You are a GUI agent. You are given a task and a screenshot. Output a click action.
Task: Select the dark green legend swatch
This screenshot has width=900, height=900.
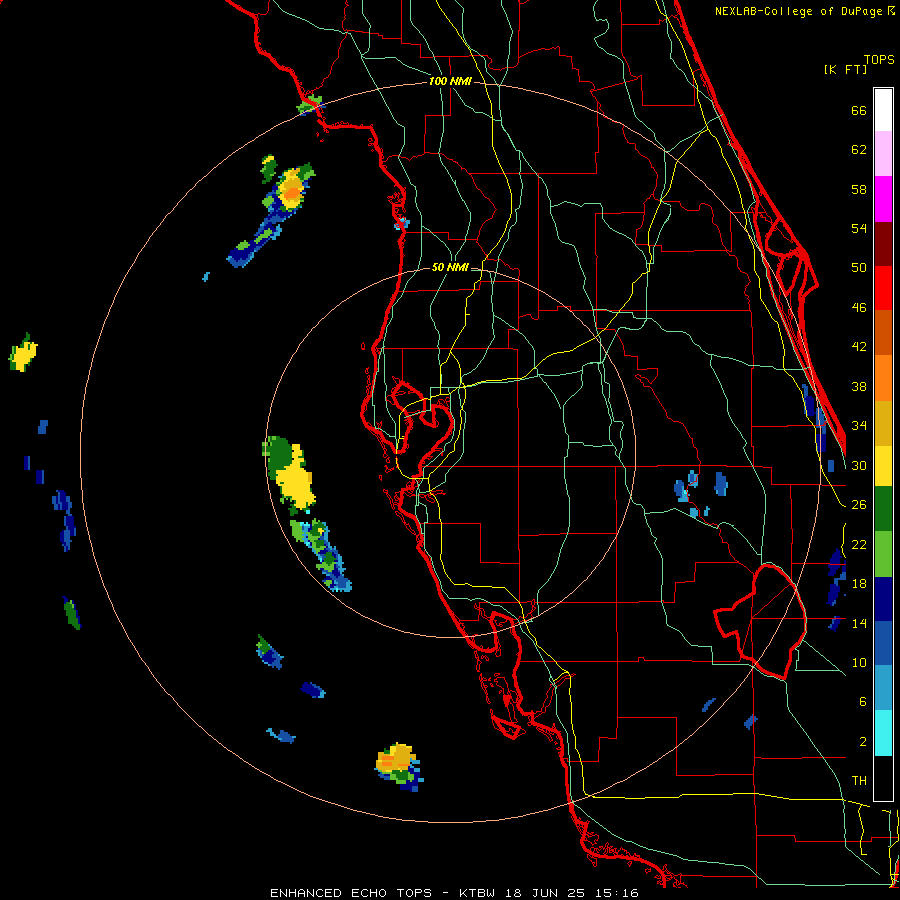point(883,509)
